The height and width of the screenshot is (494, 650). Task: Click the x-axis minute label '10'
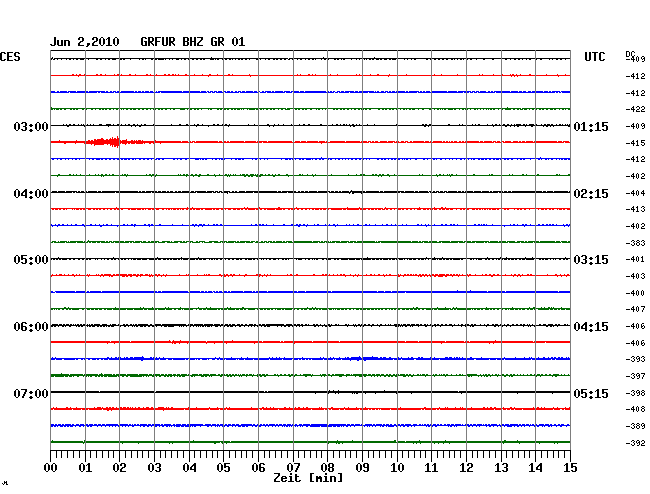pos(397,468)
